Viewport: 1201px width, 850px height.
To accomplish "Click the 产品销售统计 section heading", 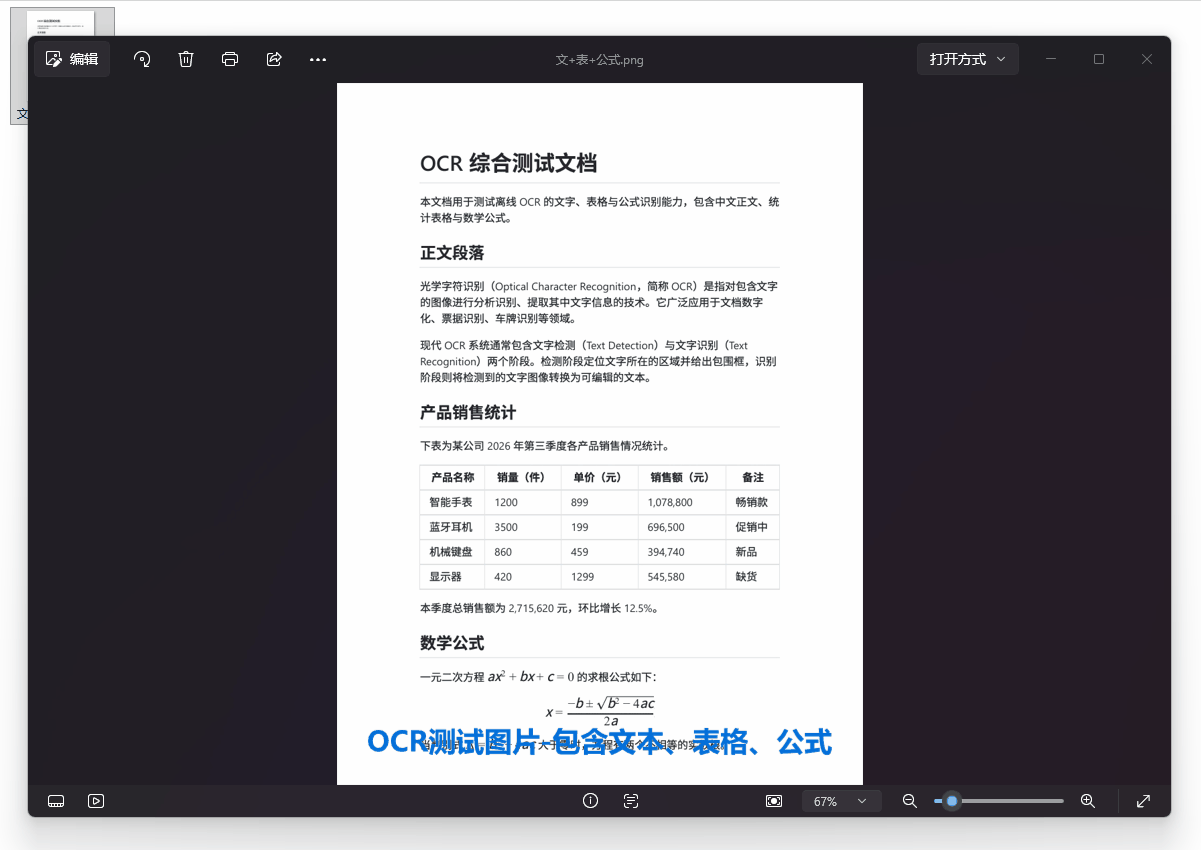I will click(468, 413).
